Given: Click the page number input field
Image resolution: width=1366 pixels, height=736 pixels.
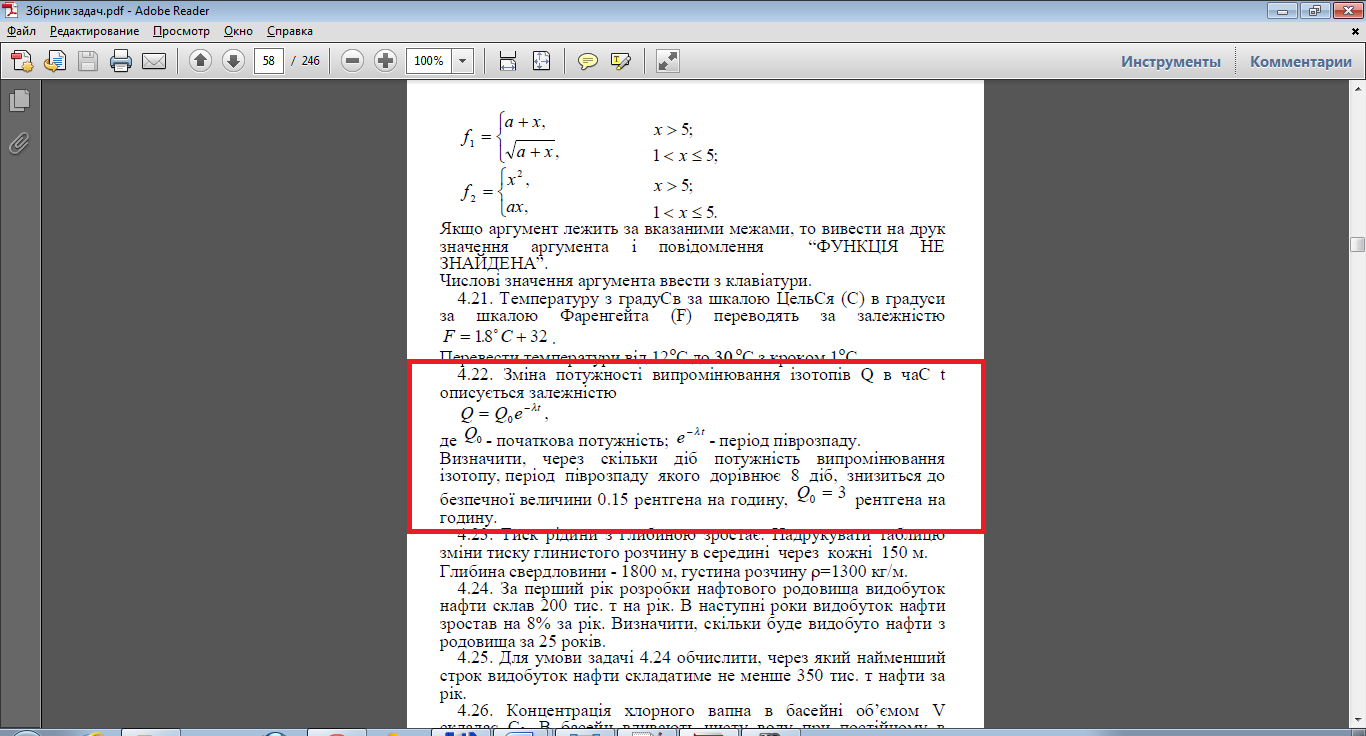Looking at the screenshot, I should (x=268, y=61).
